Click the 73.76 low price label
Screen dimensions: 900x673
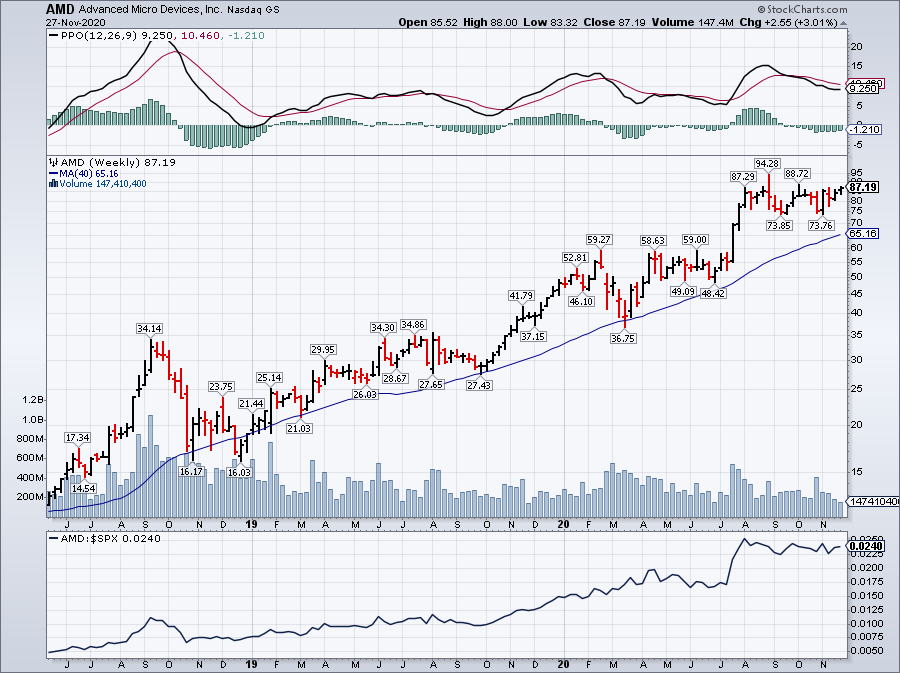(x=820, y=225)
